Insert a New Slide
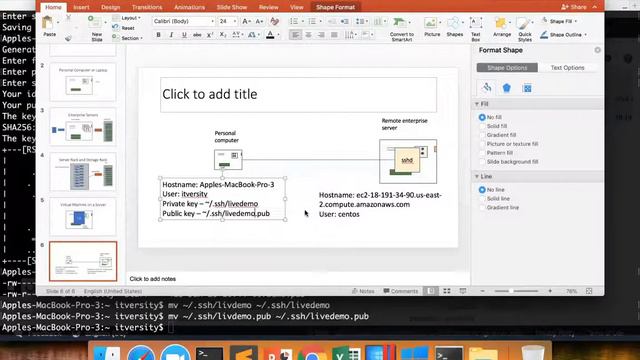Viewport: 640px width, 360px height. point(97,28)
